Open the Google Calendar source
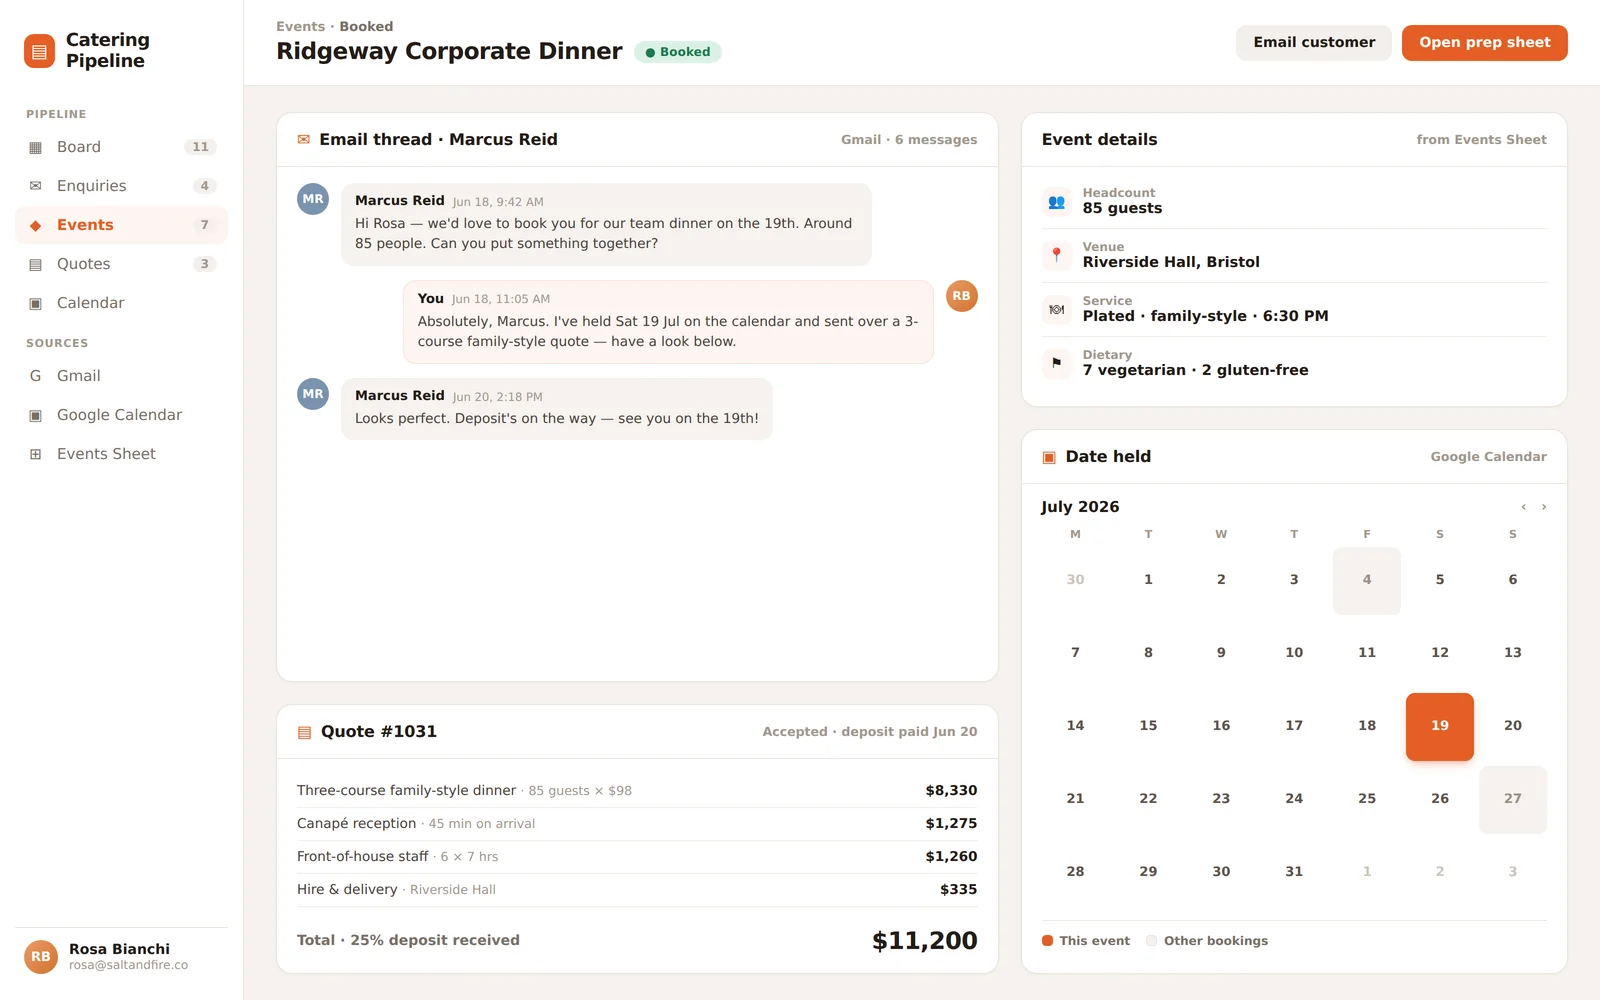 121,415
